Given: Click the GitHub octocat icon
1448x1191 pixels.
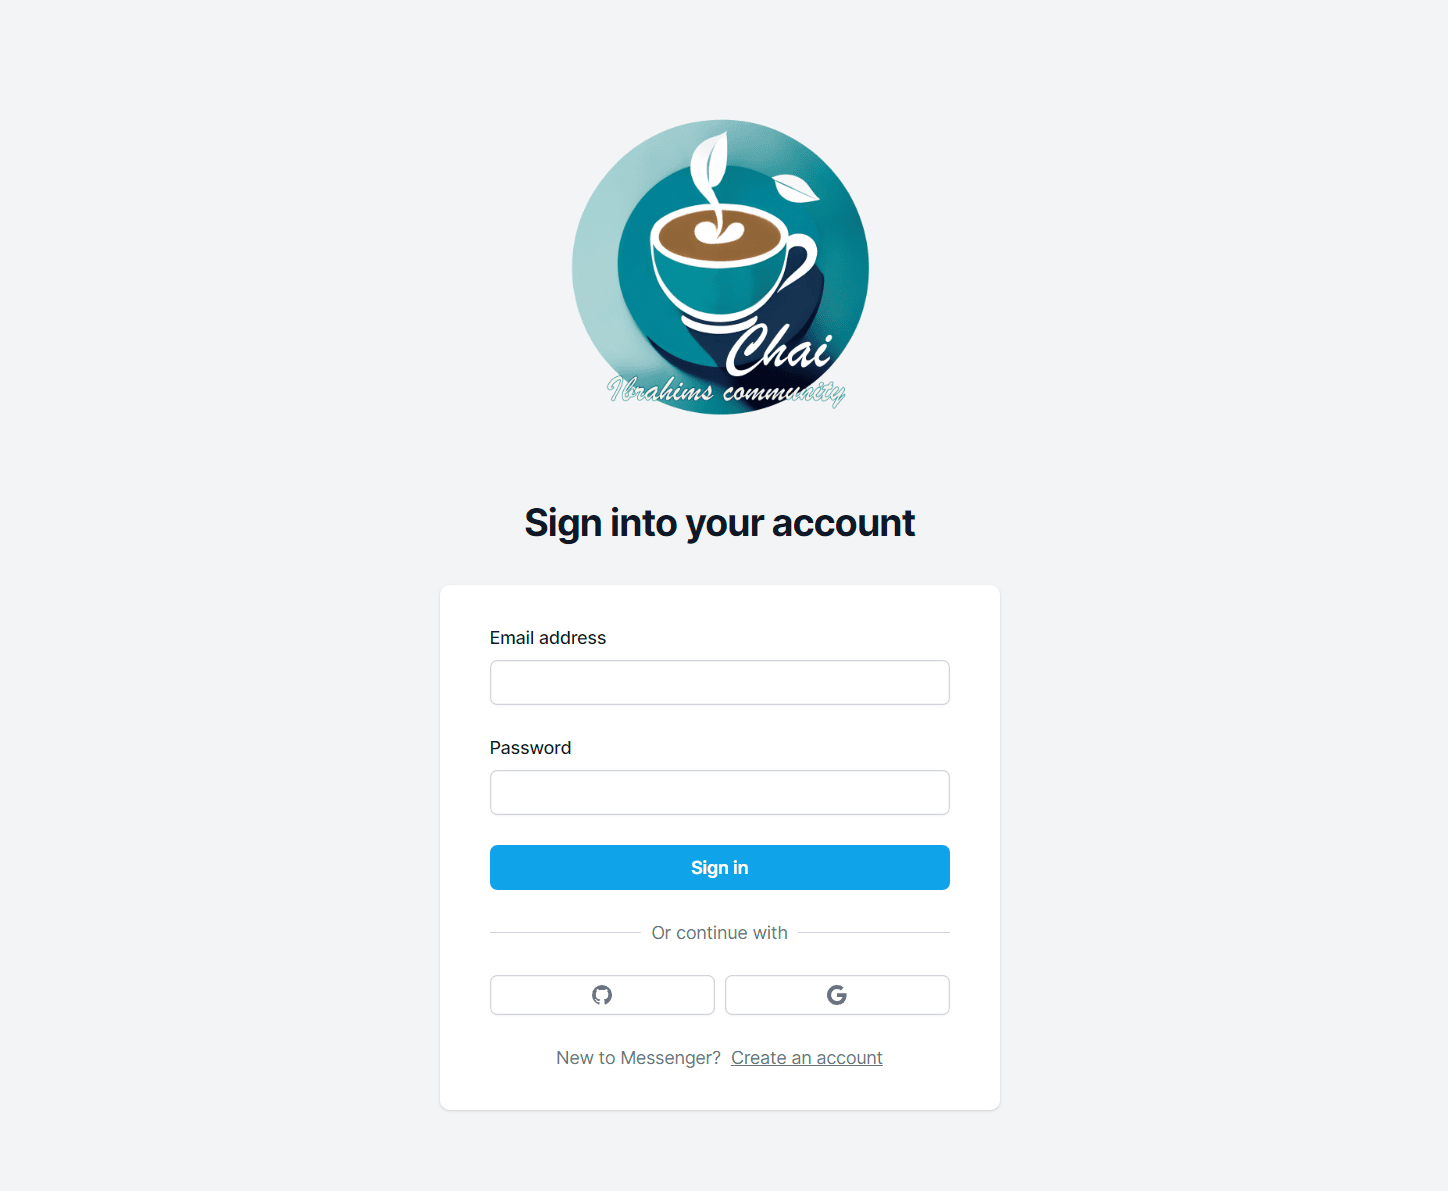Looking at the screenshot, I should pyautogui.click(x=602, y=995).
